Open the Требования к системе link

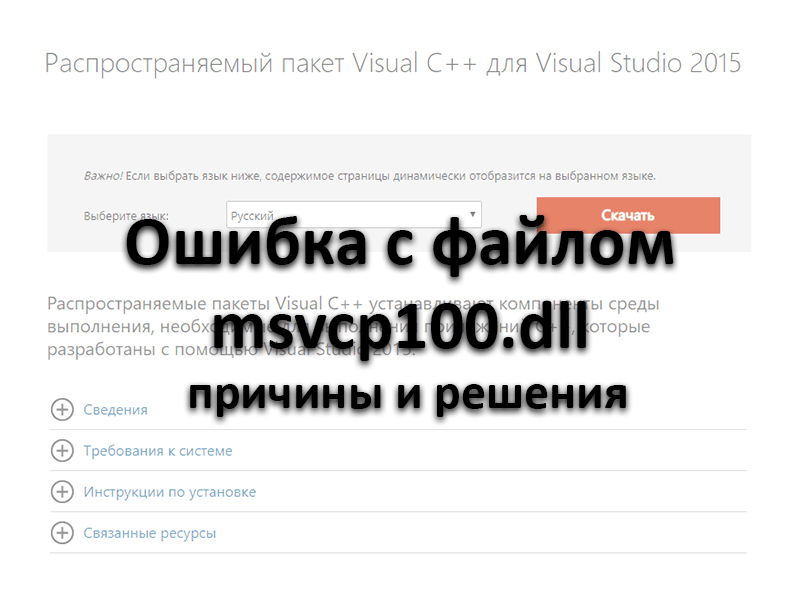(x=158, y=451)
